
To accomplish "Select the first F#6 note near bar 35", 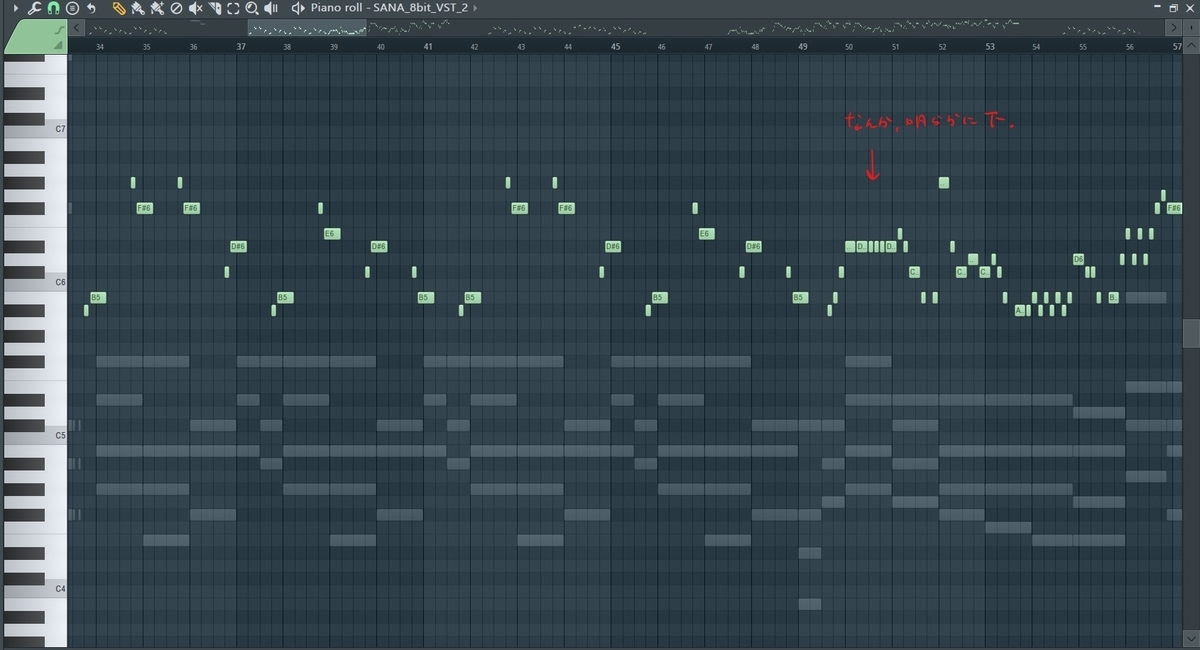I will tap(144, 208).
